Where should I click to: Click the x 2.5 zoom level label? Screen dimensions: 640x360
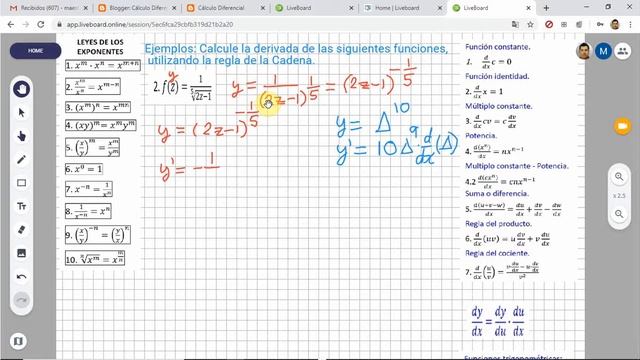pos(619,196)
